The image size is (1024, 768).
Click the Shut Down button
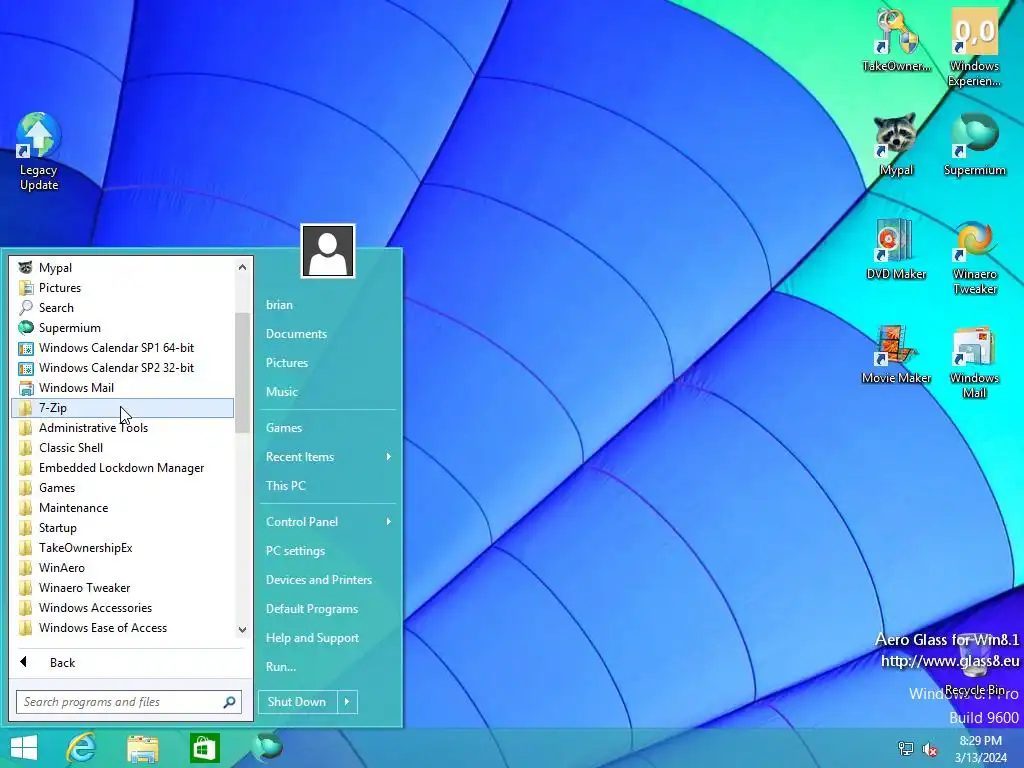(297, 702)
